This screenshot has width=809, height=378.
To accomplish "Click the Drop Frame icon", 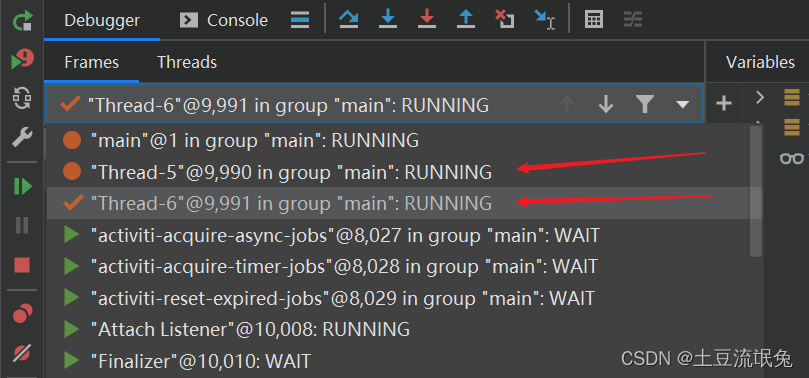I will pyautogui.click(x=505, y=20).
